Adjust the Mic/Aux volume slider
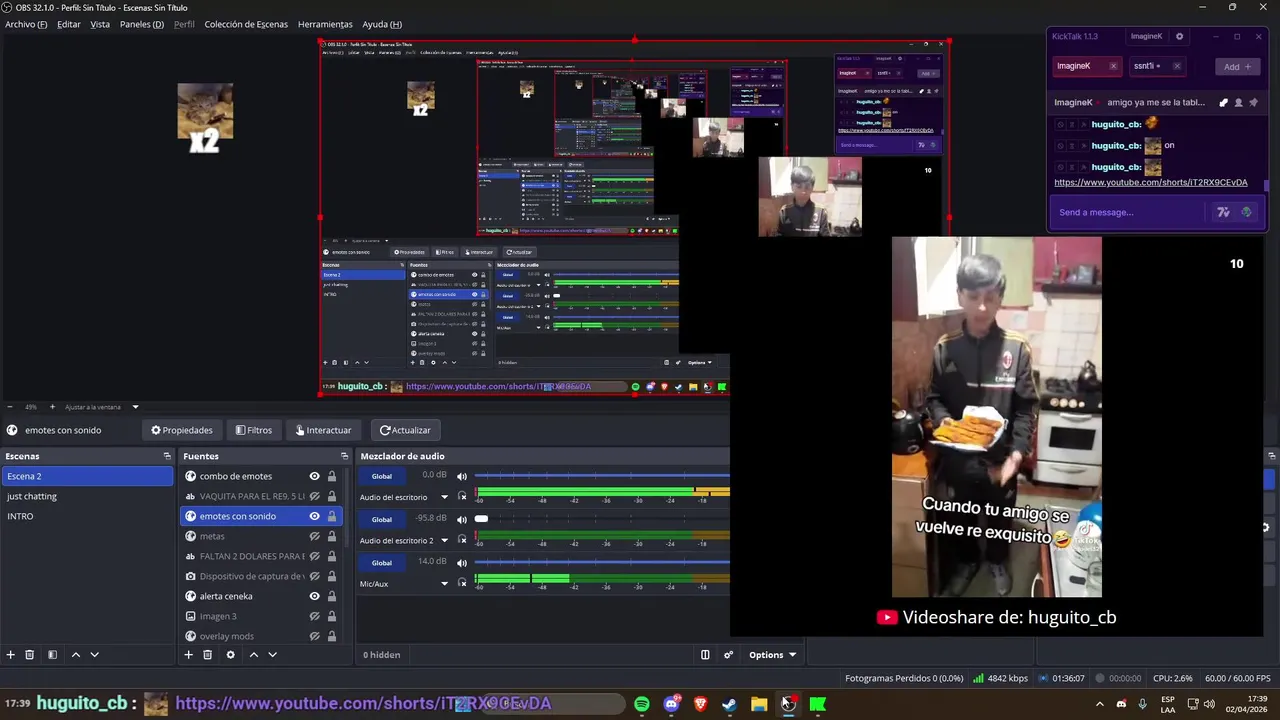The width and height of the screenshot is (1280, 720). (x=602, y=562)
